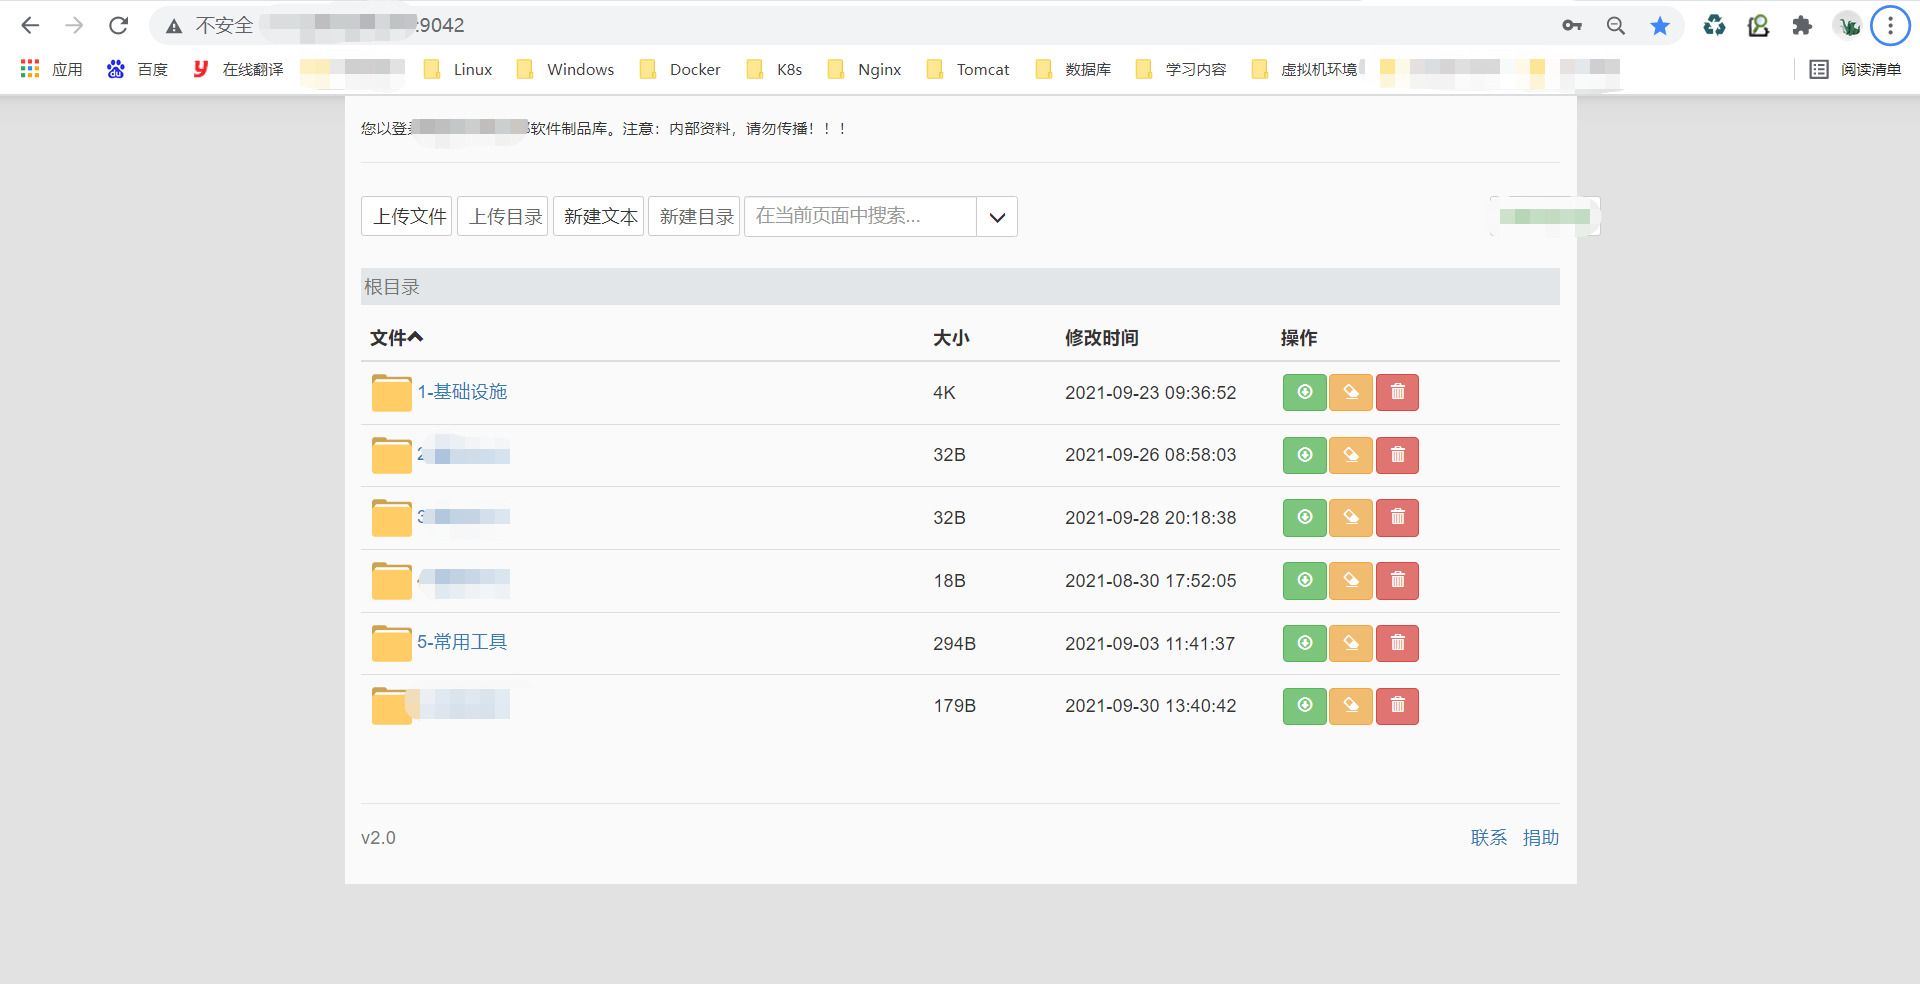Download the 1-基础设施 folder
This screenshot has height=984, width=1920.
click(1303, 392)
